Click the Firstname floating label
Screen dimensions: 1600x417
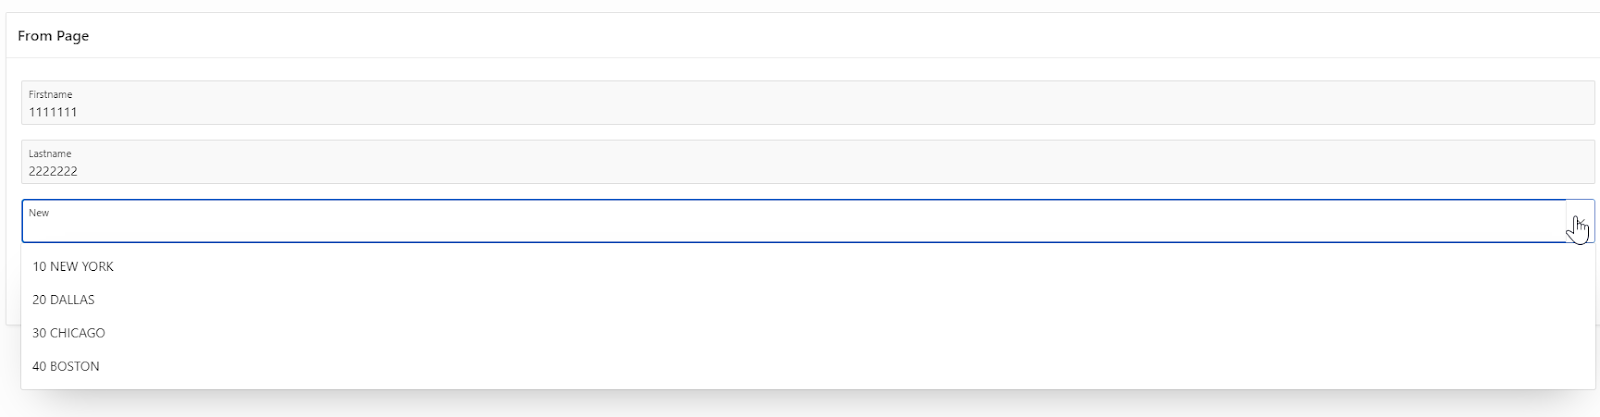(50, 94)
